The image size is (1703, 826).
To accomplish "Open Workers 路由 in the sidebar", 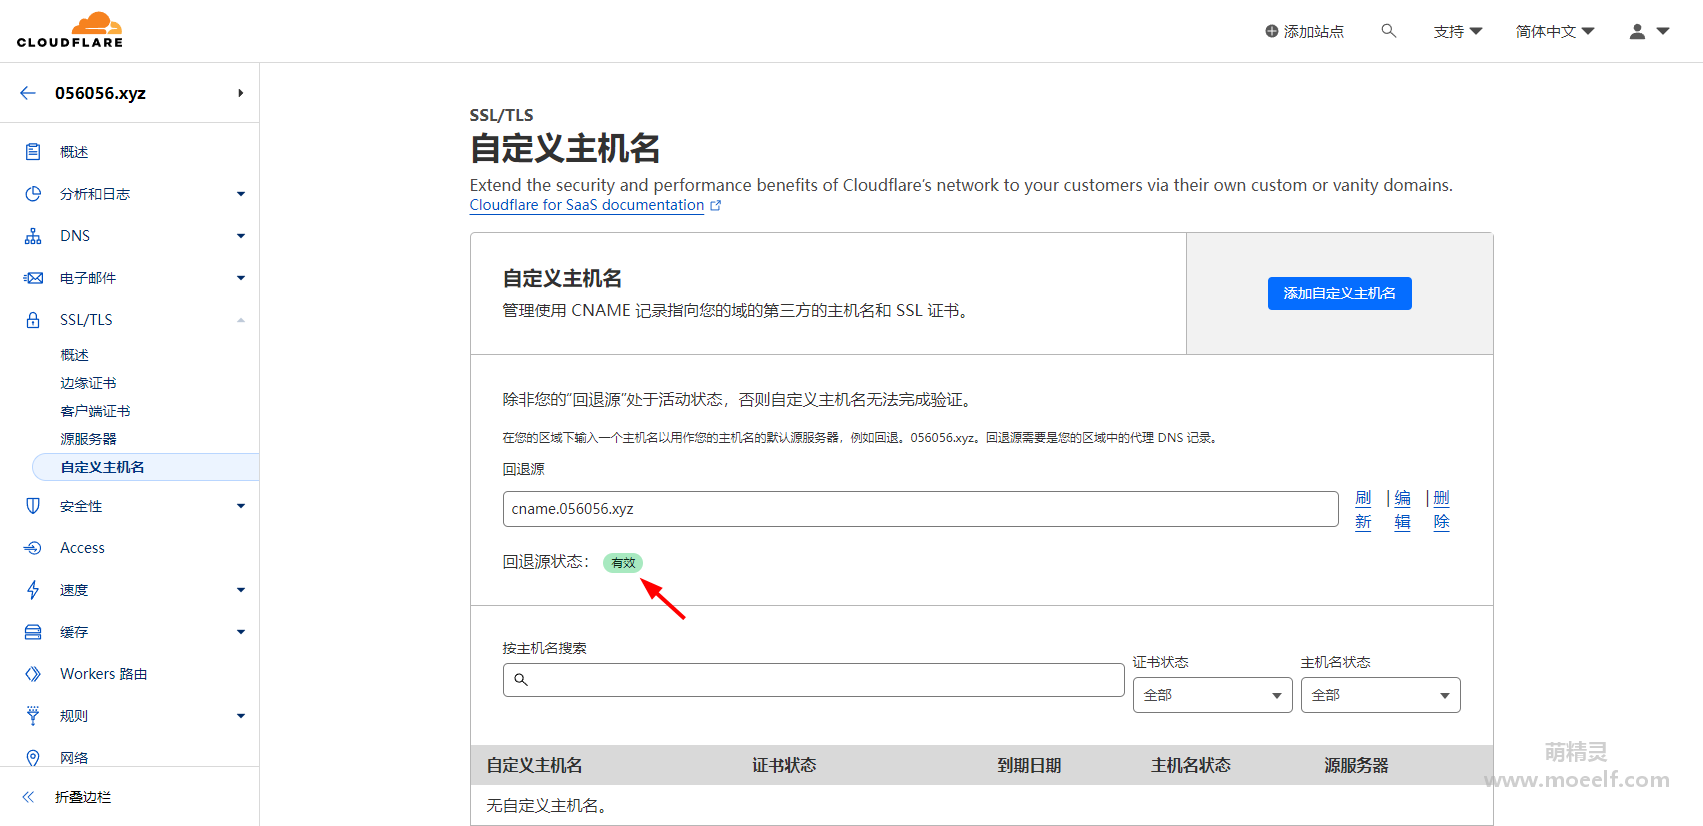I will tap(103, 674).
